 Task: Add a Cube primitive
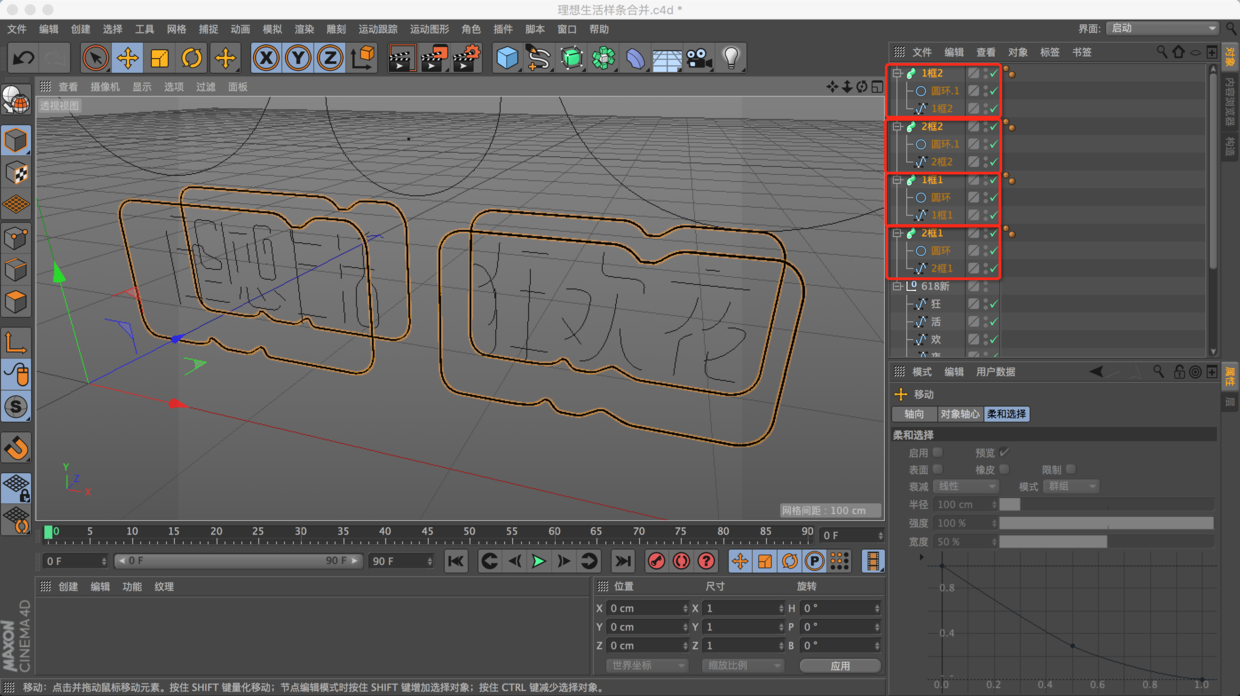click(x=507, y=58)
